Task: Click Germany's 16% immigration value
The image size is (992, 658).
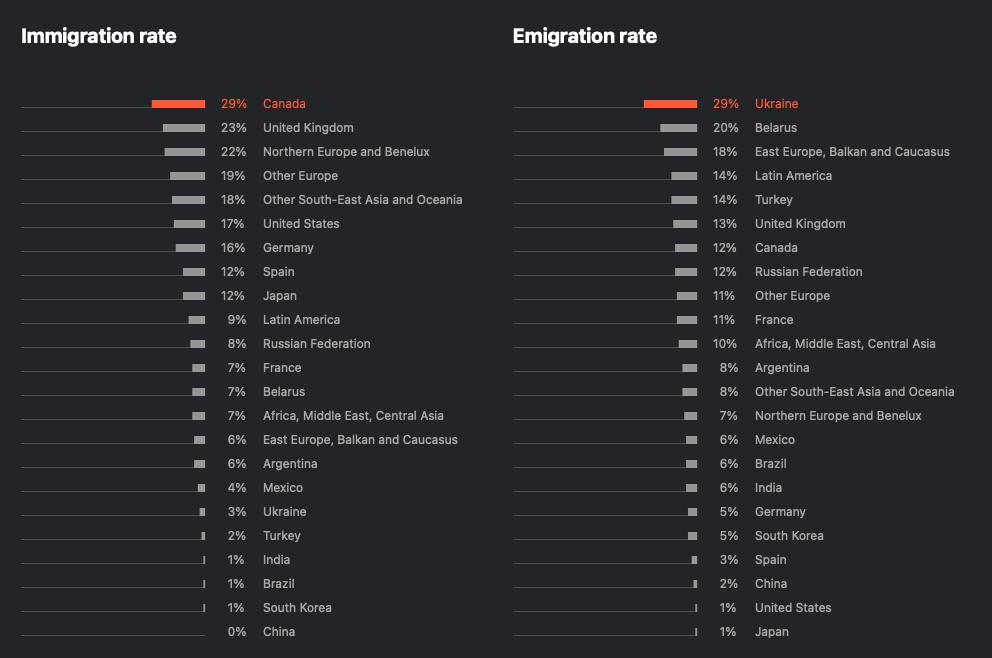Action: pos(233,248)
